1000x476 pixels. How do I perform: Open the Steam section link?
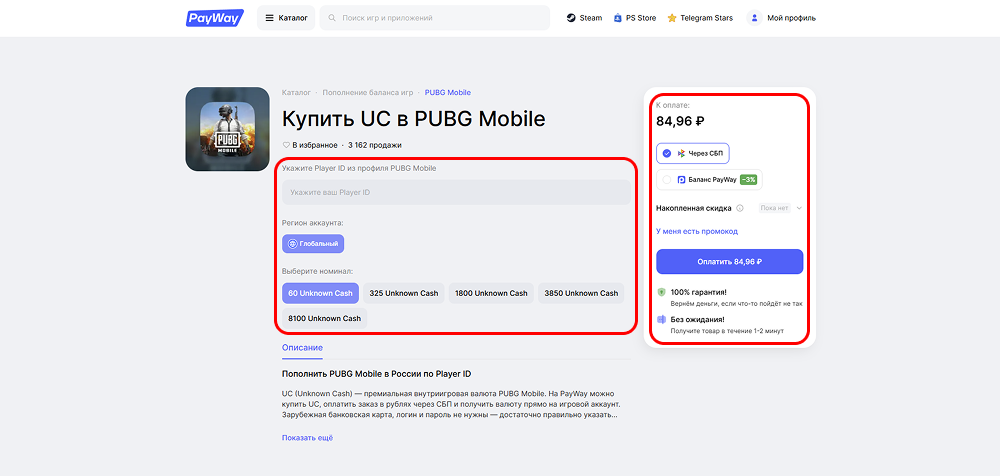[584, 18]
